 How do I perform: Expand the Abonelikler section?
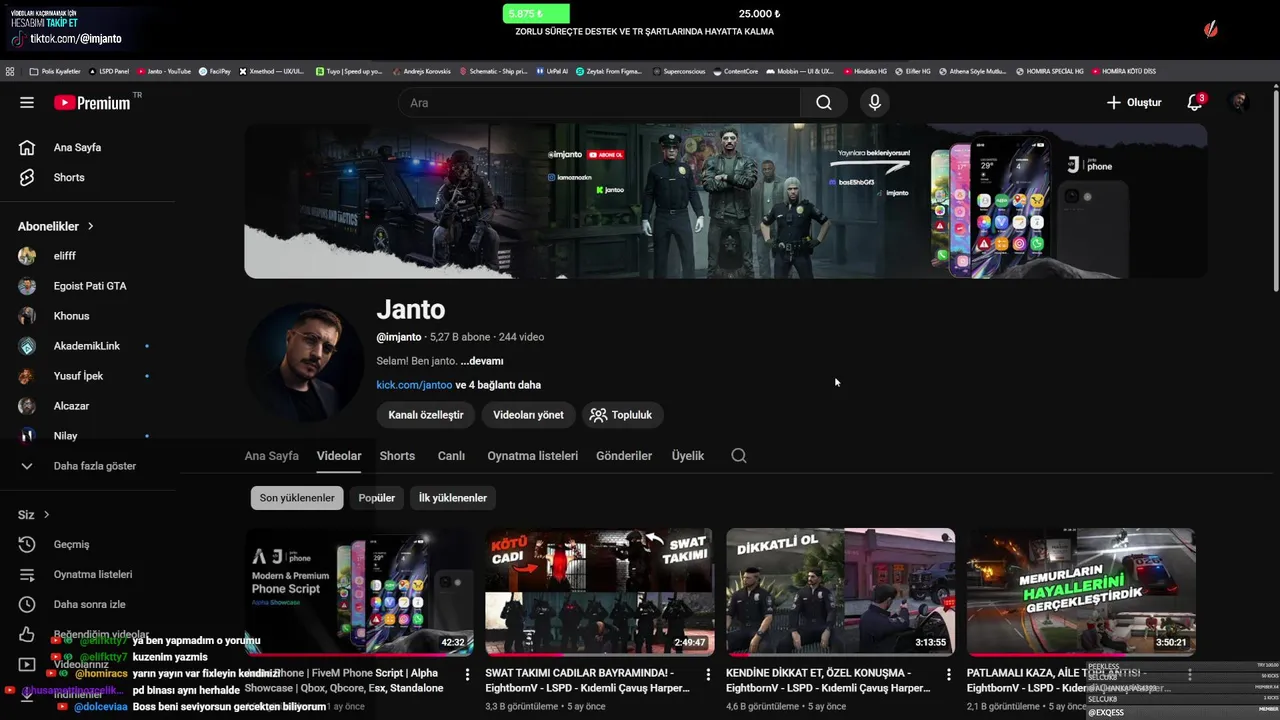[56, 226]
